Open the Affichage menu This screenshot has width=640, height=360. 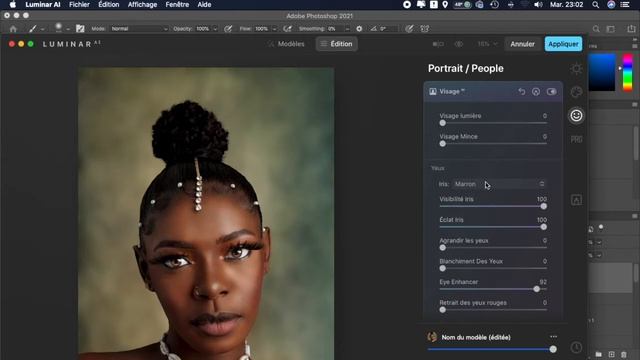(142, 4)
